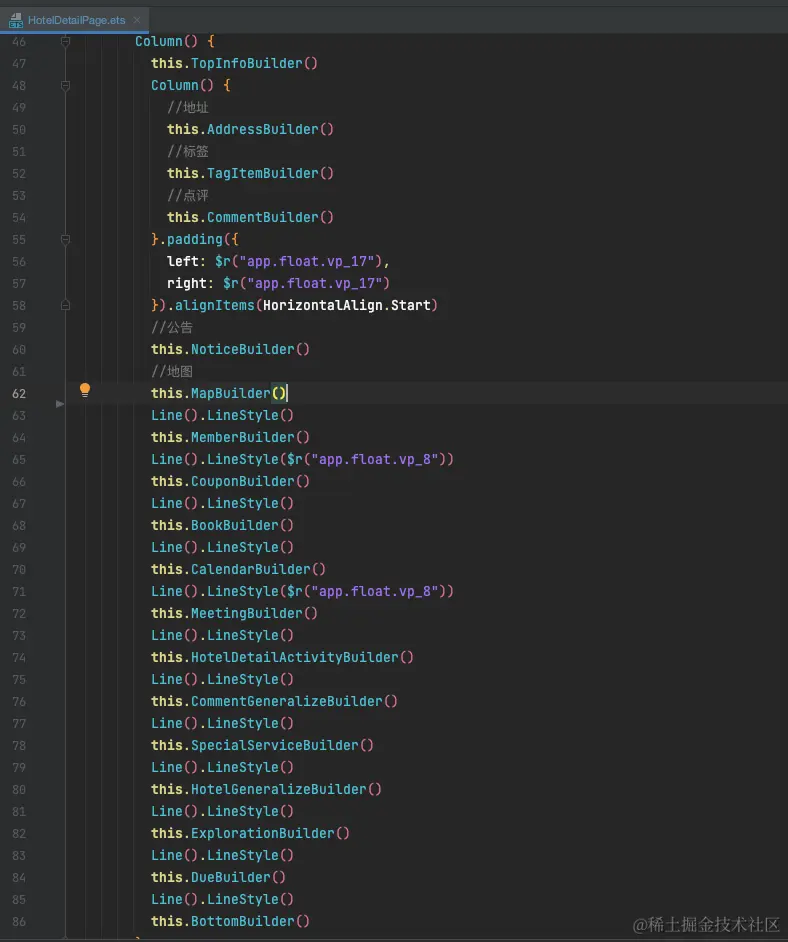Image resolution: width=788 pixels, height=942 pixels.
Task: Close the HotelDetailPage.ets tab
Action: coord(137,20)
